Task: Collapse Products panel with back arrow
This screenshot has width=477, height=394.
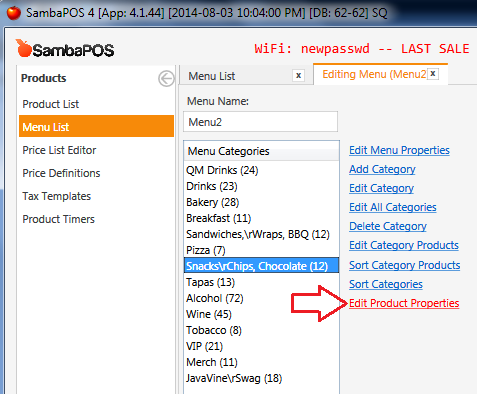Action: pos(166,79)
